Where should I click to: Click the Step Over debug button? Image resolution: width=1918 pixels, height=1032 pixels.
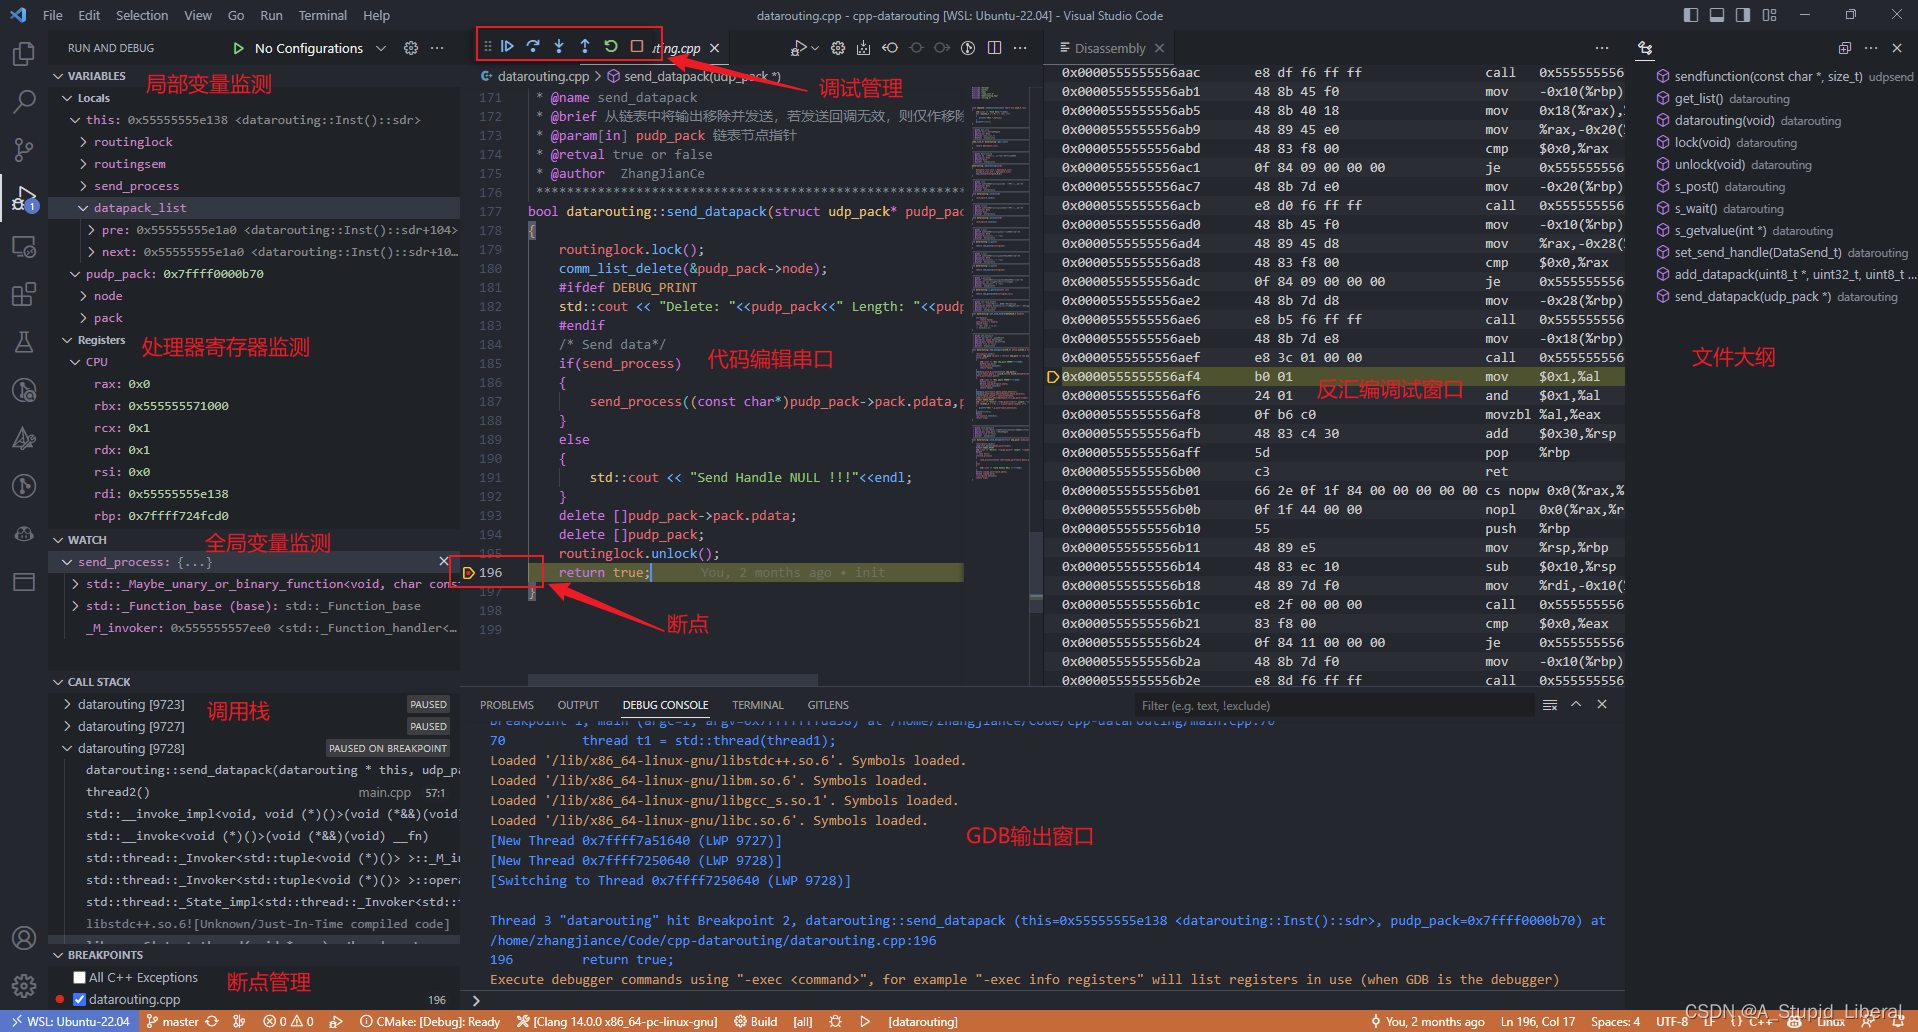pos(533,46)
